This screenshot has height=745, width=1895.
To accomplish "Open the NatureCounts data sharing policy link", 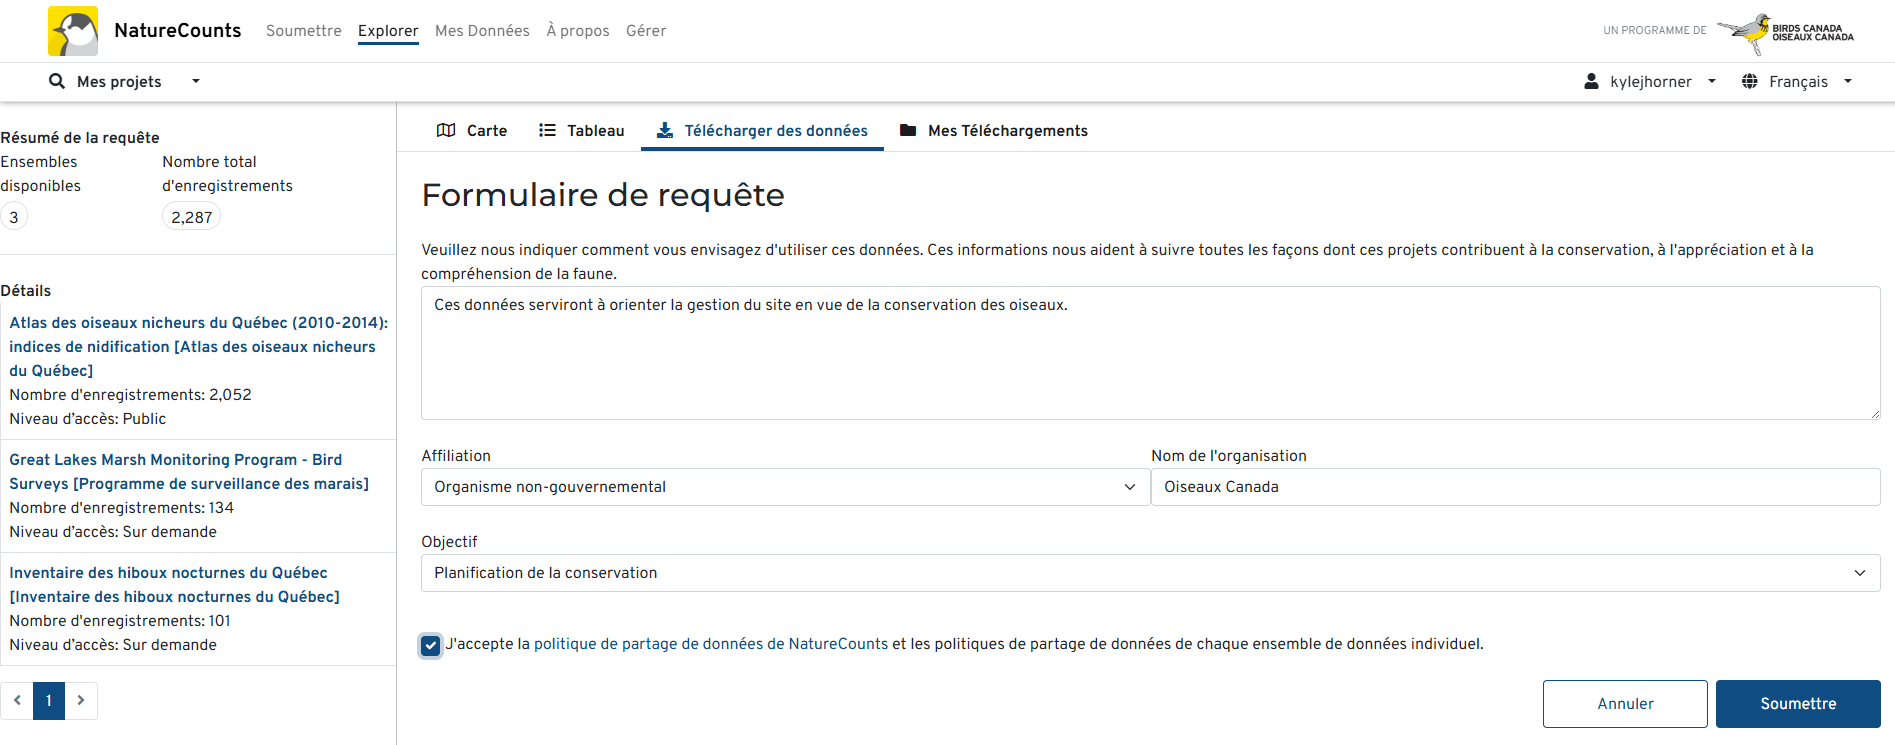I will (x=710, y=644).
